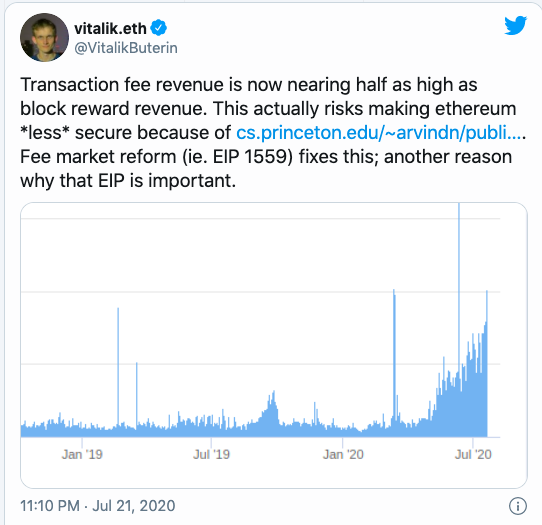This screenshot has width=542, height=525.
Task: Visit the @VitalikButerin handle link
Action: (x=126, y=48)
